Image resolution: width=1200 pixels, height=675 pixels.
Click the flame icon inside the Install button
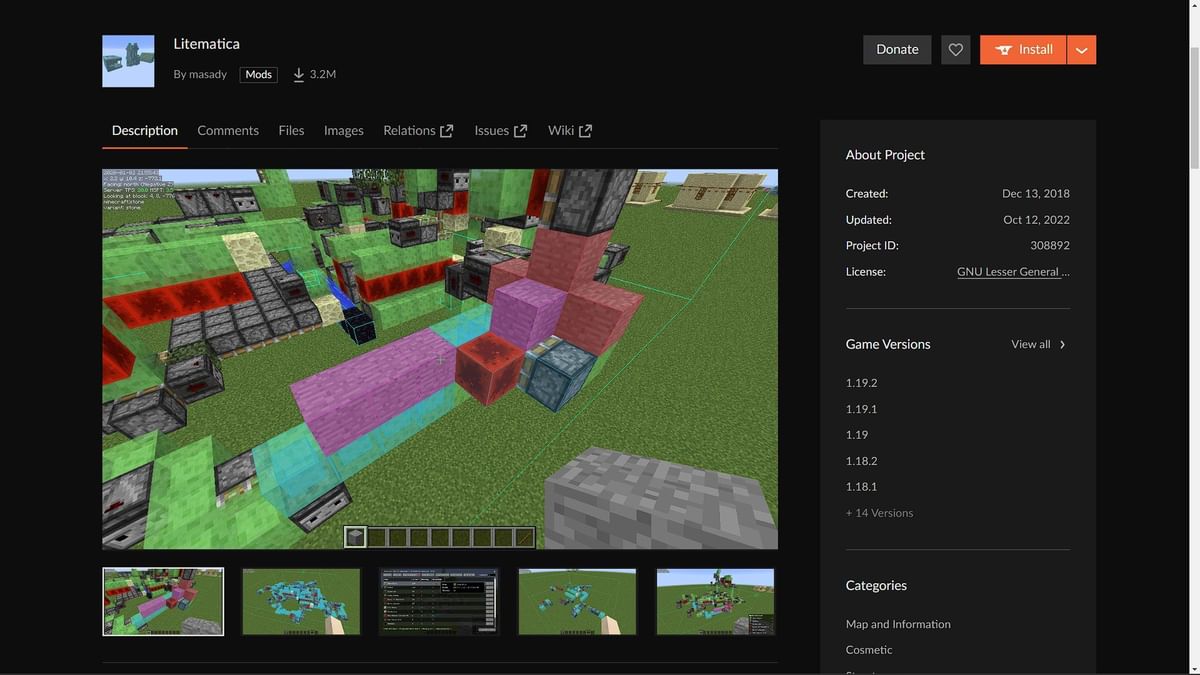coord(1002,48)
